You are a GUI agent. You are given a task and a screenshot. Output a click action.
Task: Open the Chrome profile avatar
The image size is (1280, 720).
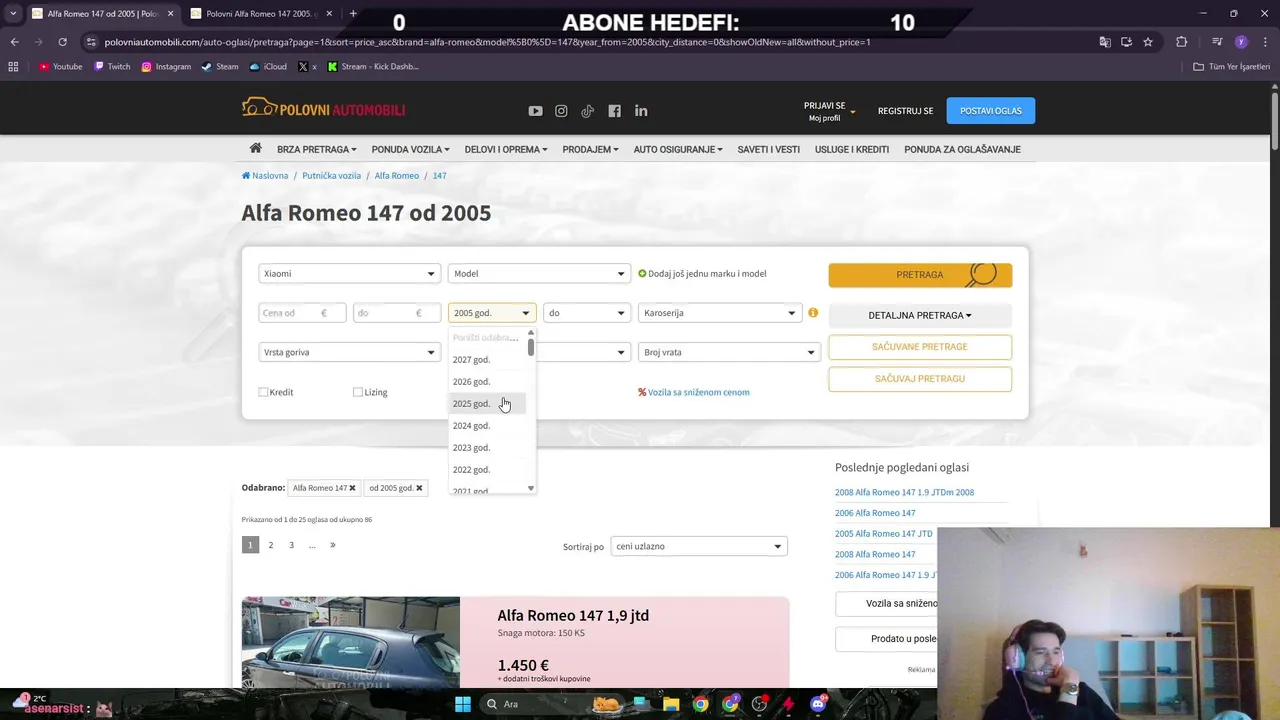[x=1241, y=42]
